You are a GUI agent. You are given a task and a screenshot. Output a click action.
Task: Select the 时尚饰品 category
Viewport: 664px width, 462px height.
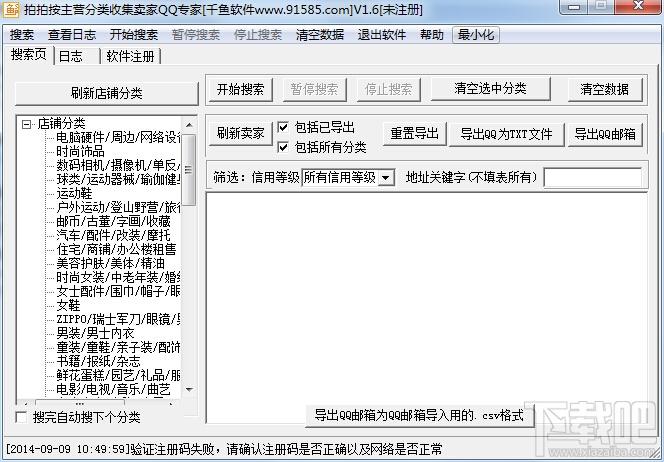[80, 151]
